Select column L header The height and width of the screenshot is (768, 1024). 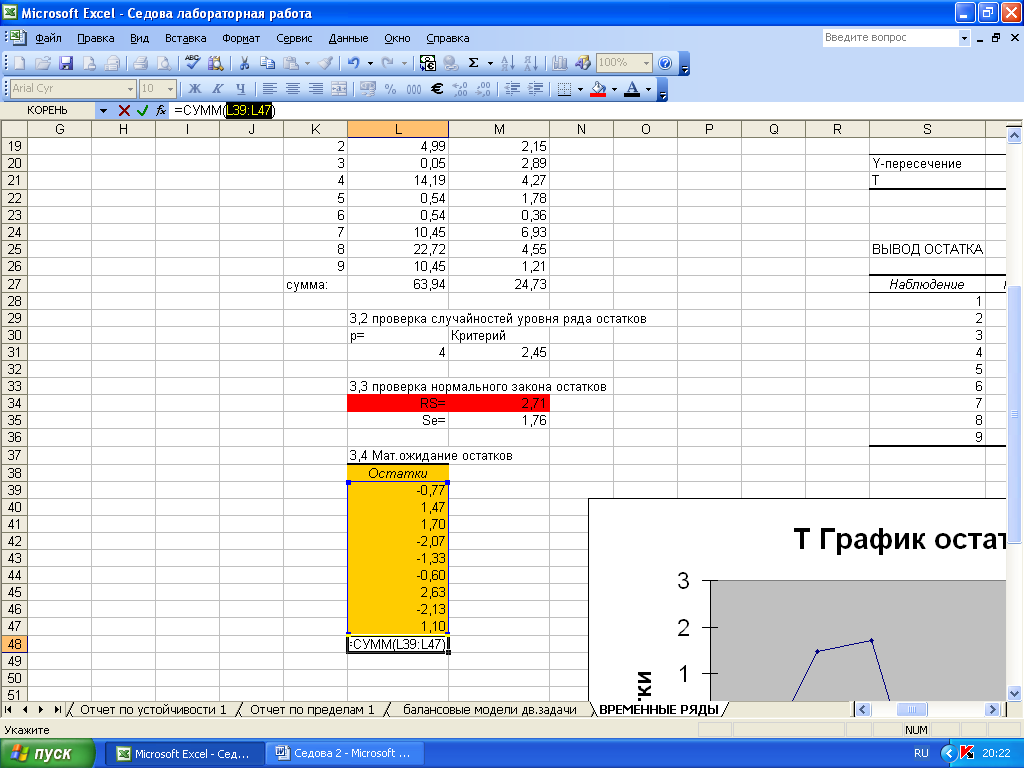398,129
